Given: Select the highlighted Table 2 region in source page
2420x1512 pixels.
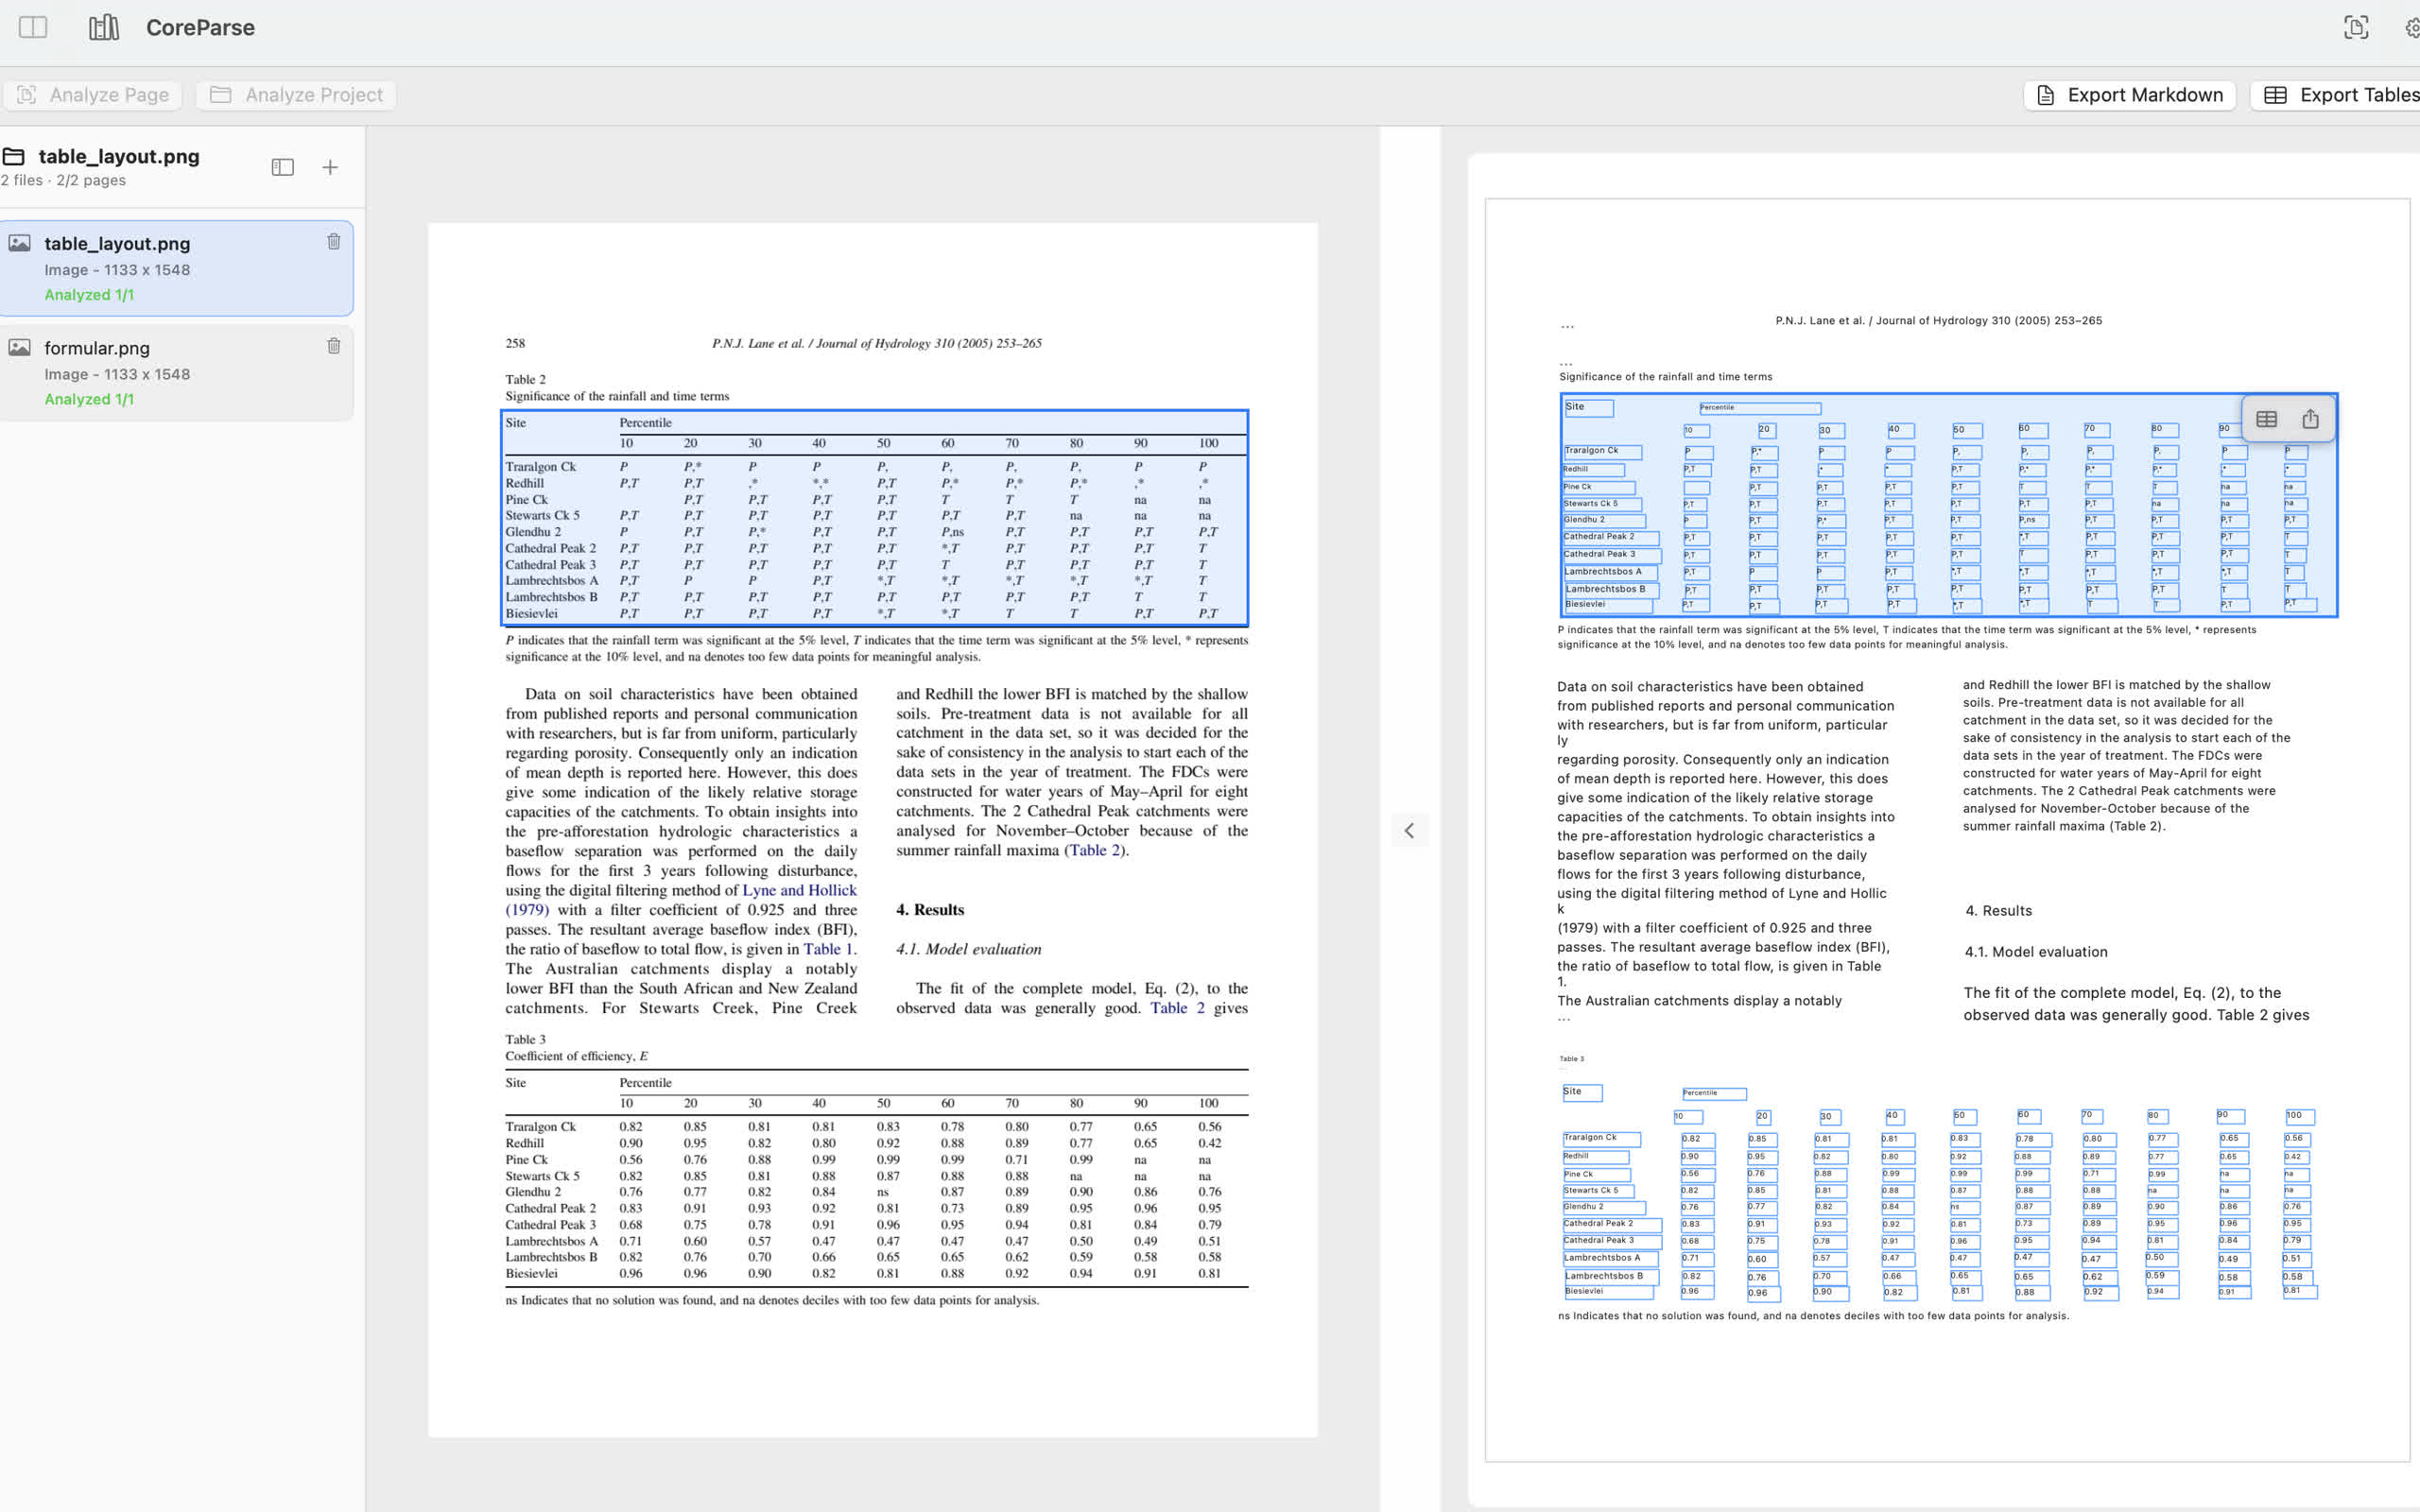Looking at the screenshot, I should tap(874, 518).
